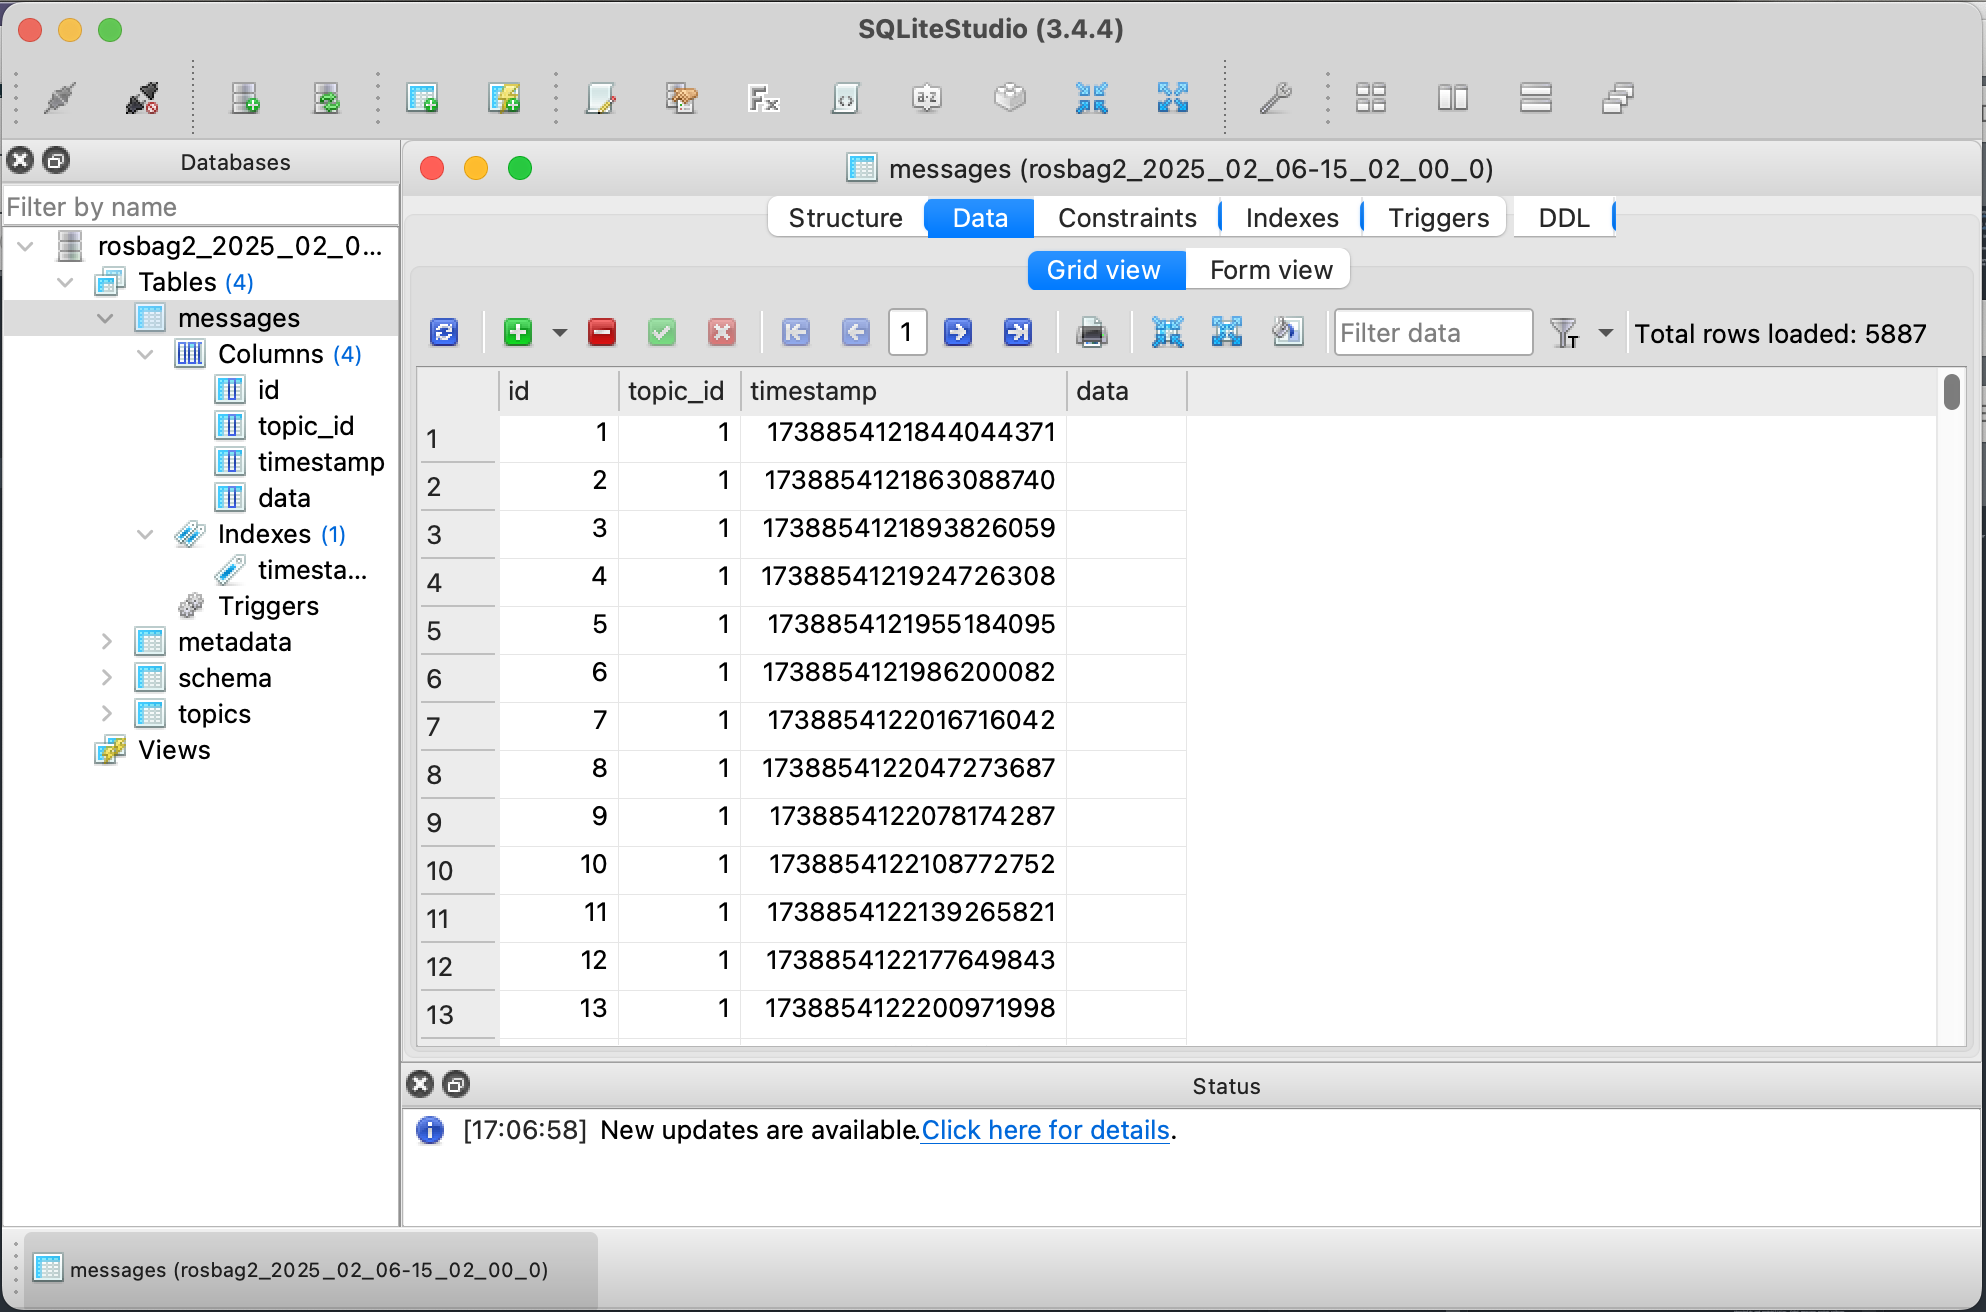Click the topic_id column header
The image size is (1986, 1312).
pyautogui.click(x=679, y=391)
